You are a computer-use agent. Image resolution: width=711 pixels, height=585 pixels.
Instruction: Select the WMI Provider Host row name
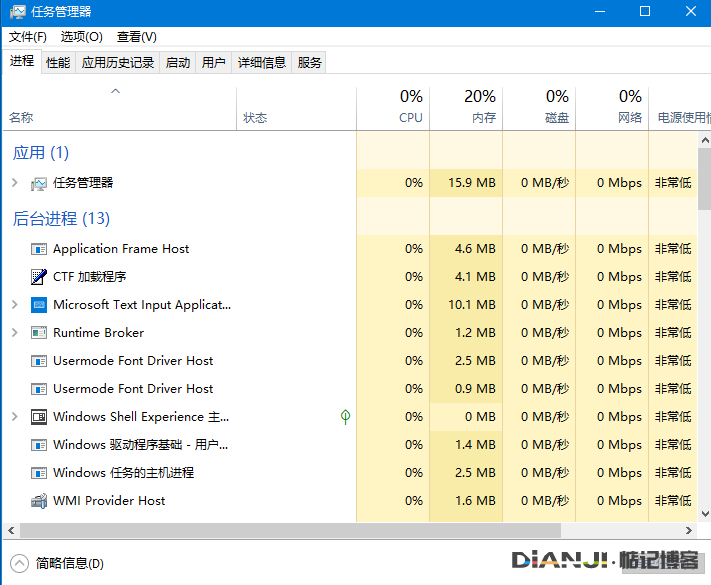pyautogui.click(x=109, y=501)
